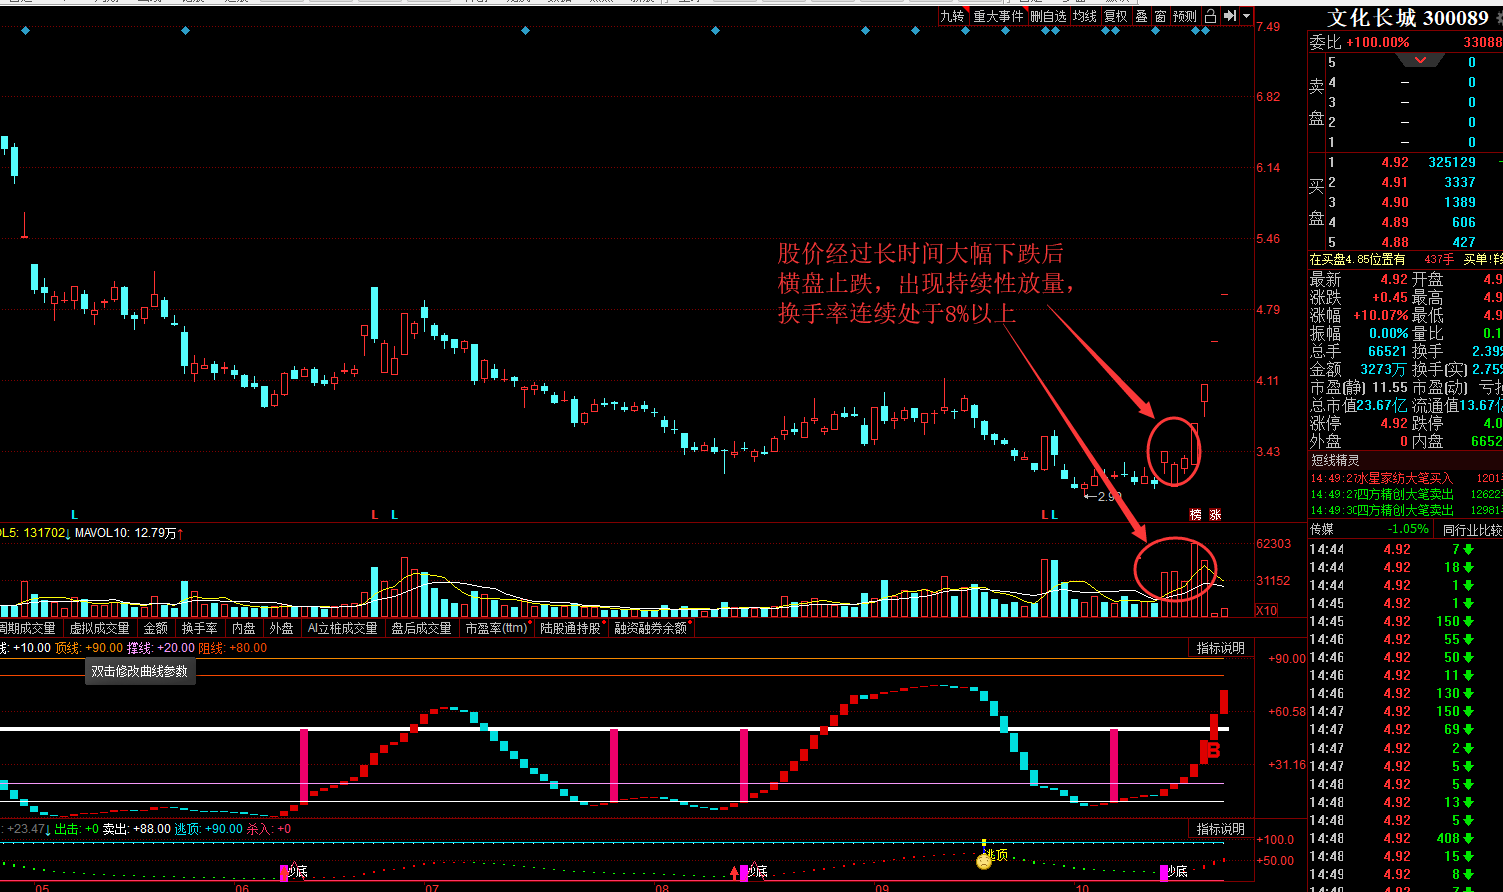Click the 7.49 price axis label
The image size is (1503, 892).
(1268, 26)
